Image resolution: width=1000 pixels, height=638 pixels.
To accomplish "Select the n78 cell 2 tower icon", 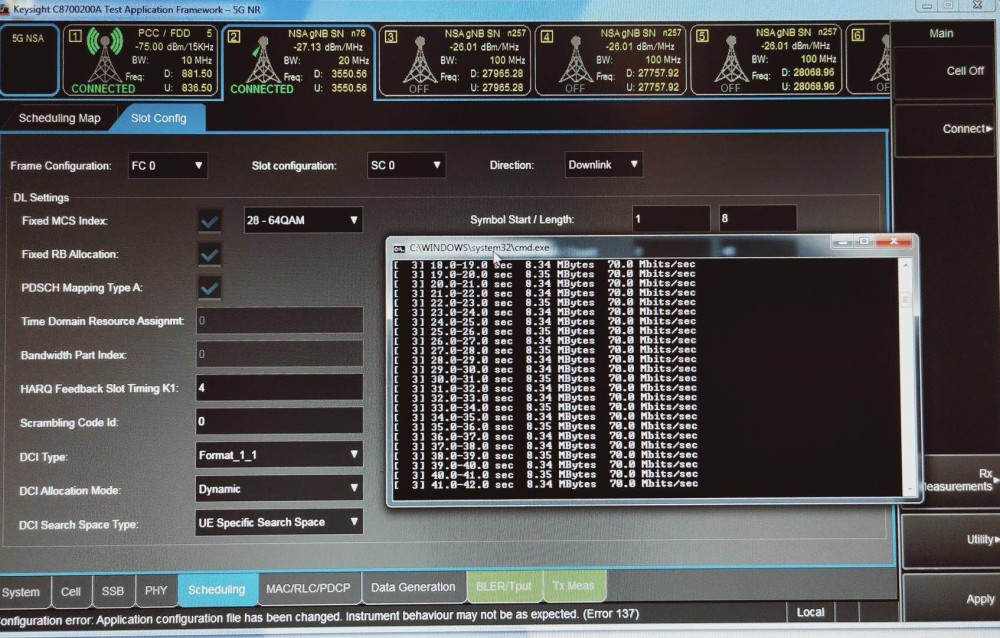I will [x=262, y=59].
